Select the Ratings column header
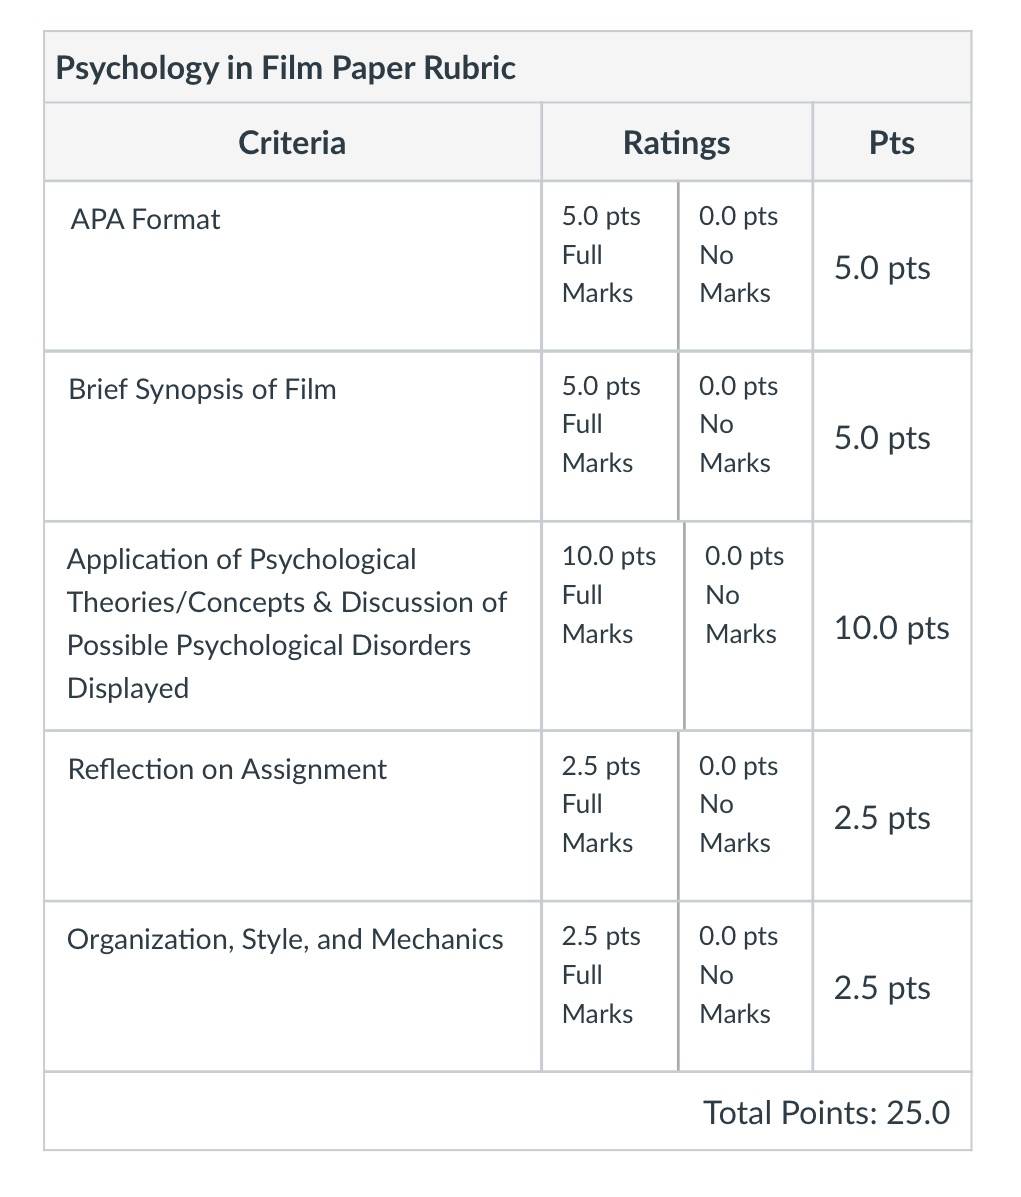Viewport: 1021px width, 1197px height. (677, 143)
